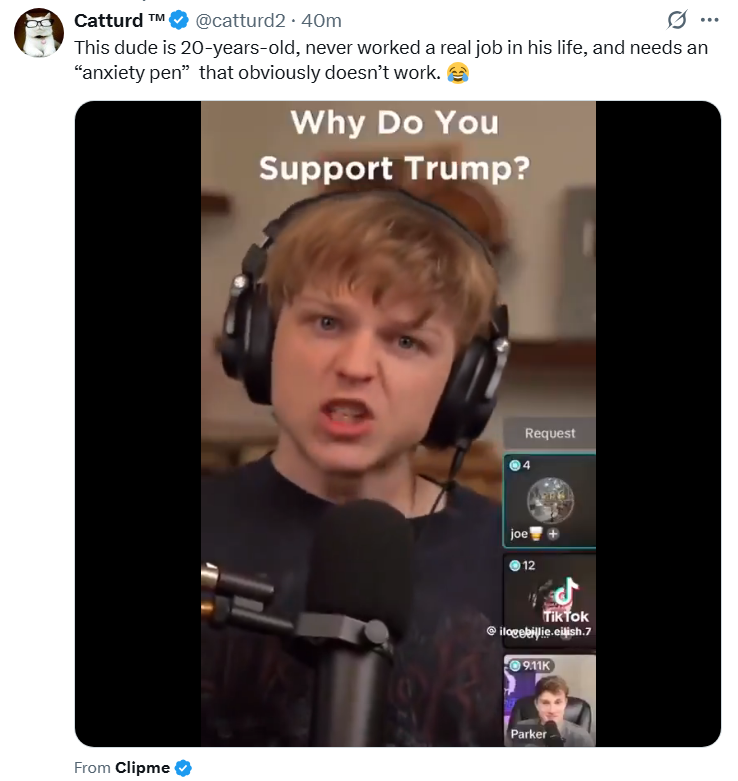Click the 4 count badge on joe tile
This screenshot has height=781, width=738.
tap(520, 465)
